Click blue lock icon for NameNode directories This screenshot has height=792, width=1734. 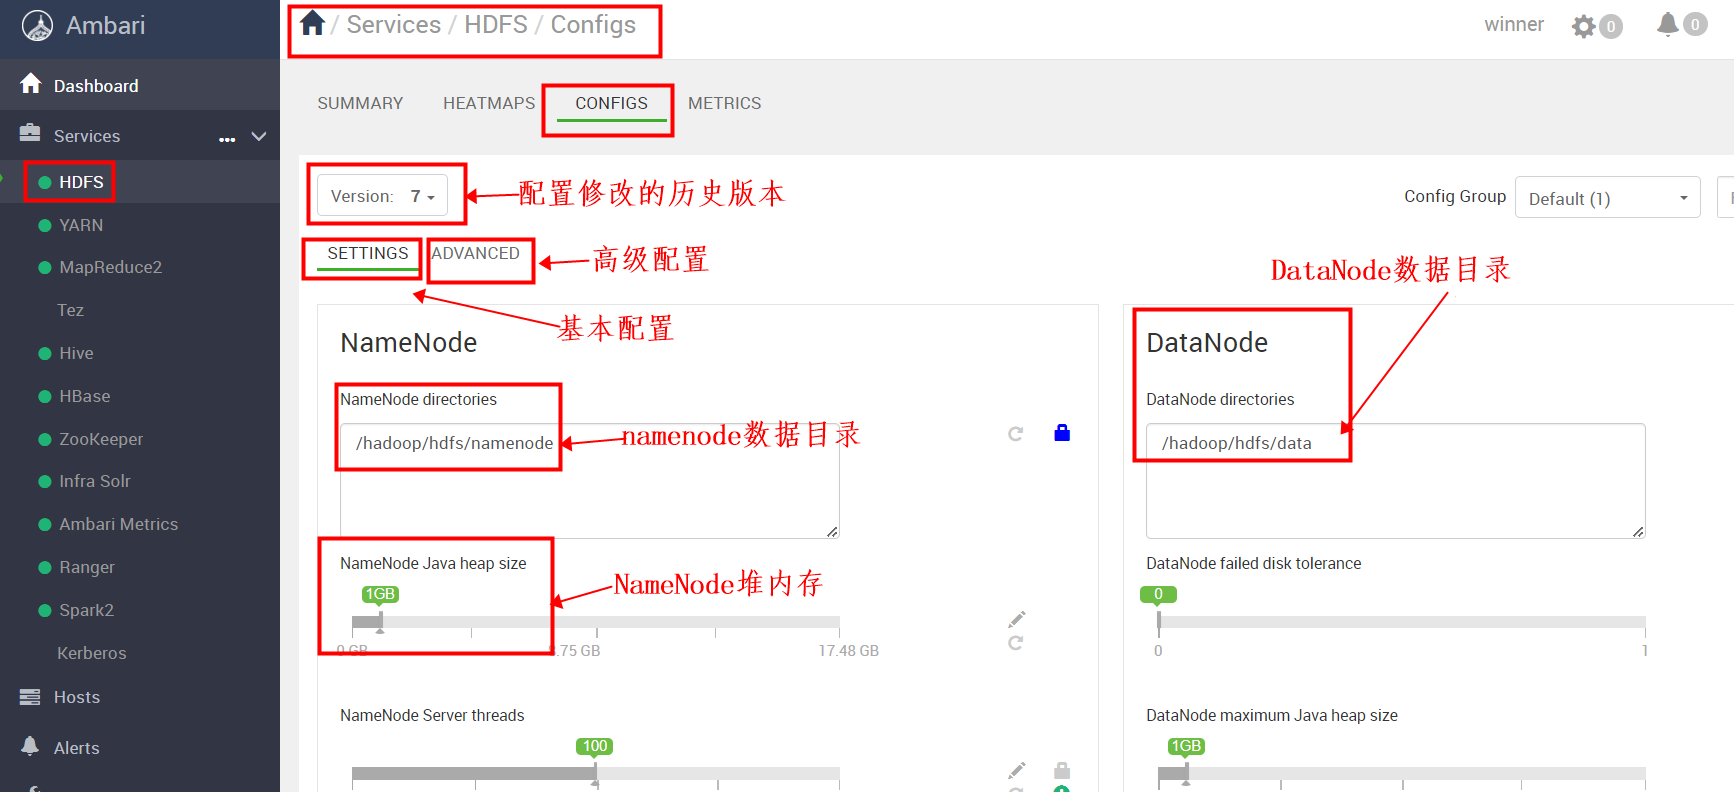(x=1062, y=432)
